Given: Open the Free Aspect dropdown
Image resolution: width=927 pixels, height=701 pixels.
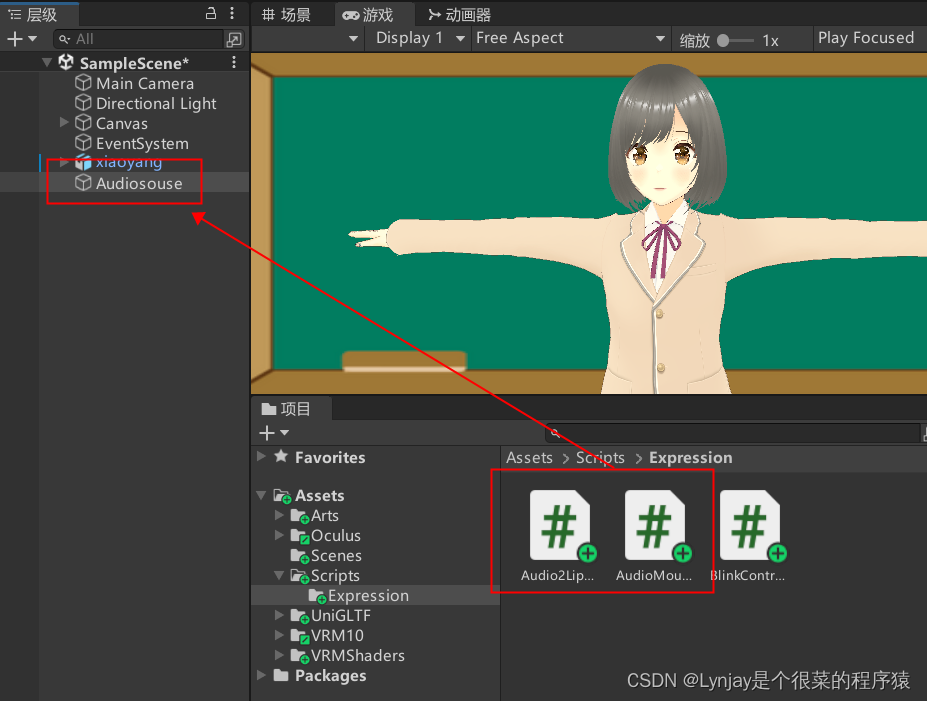Looking at the screenshot, I should [570, 38].
